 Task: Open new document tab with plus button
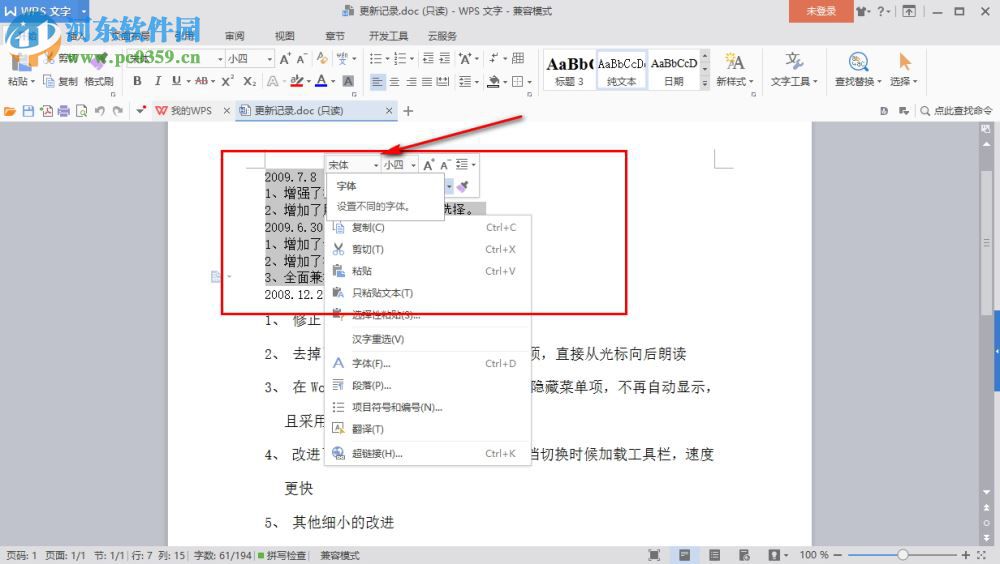click(408, 111)
